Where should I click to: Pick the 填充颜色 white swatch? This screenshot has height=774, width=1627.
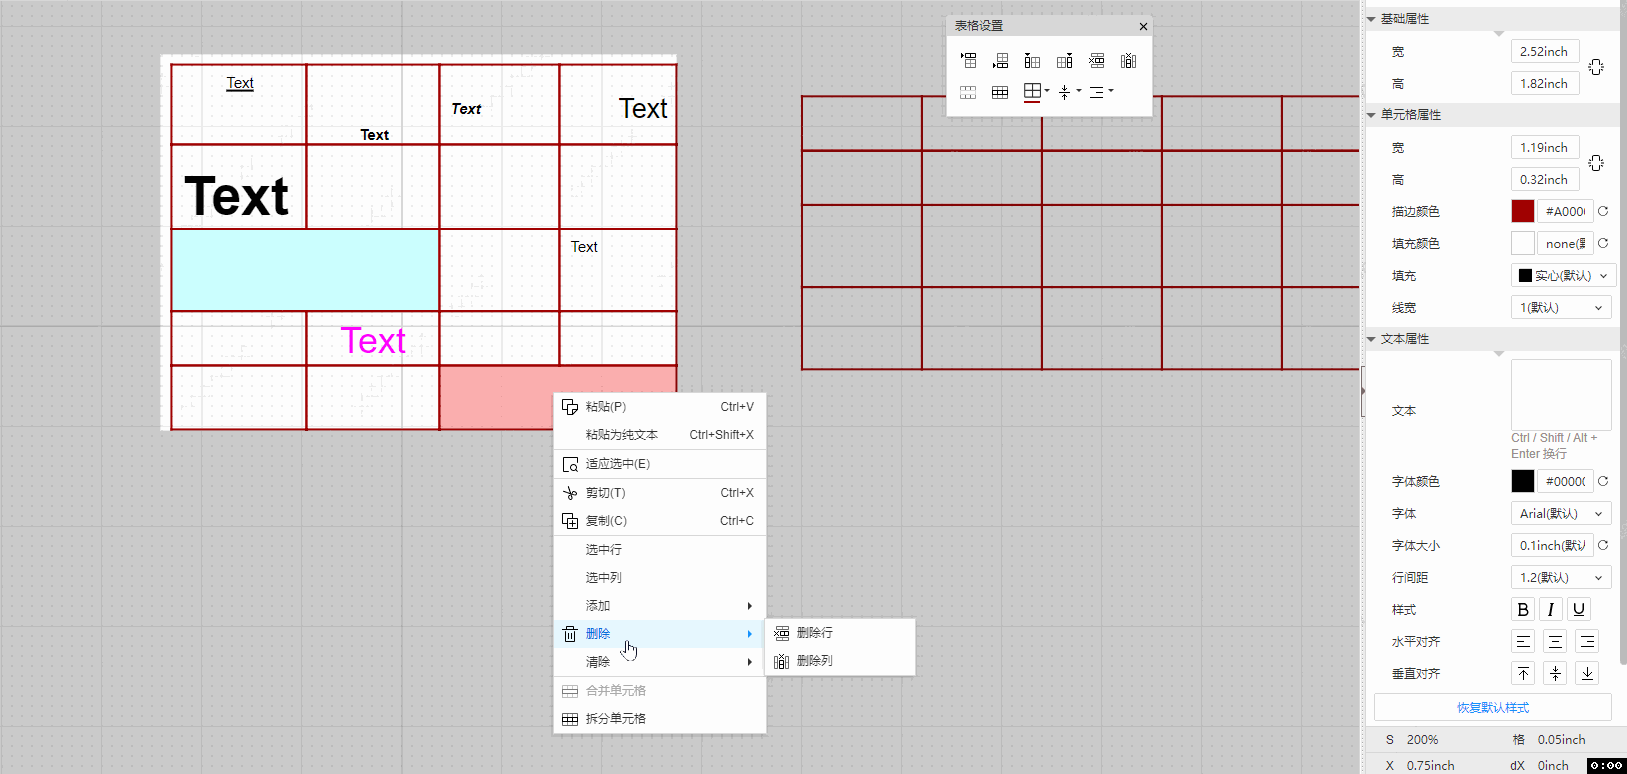click(1522, 243)
